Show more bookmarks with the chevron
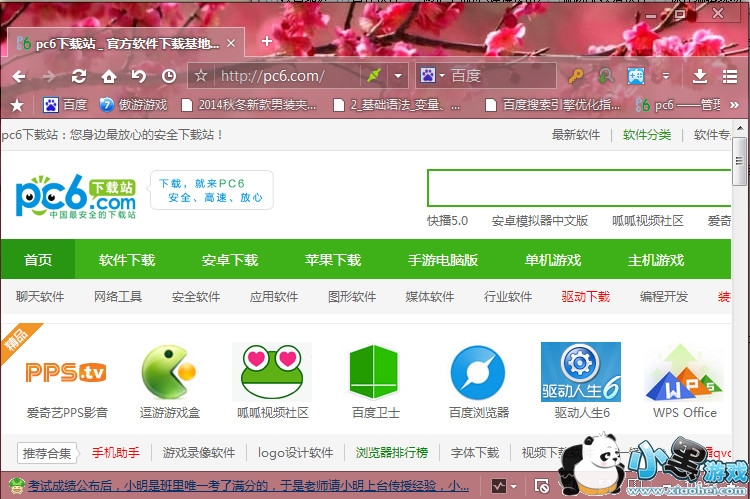This screenshot has height=499, width=750. click(x=734, y=105)
